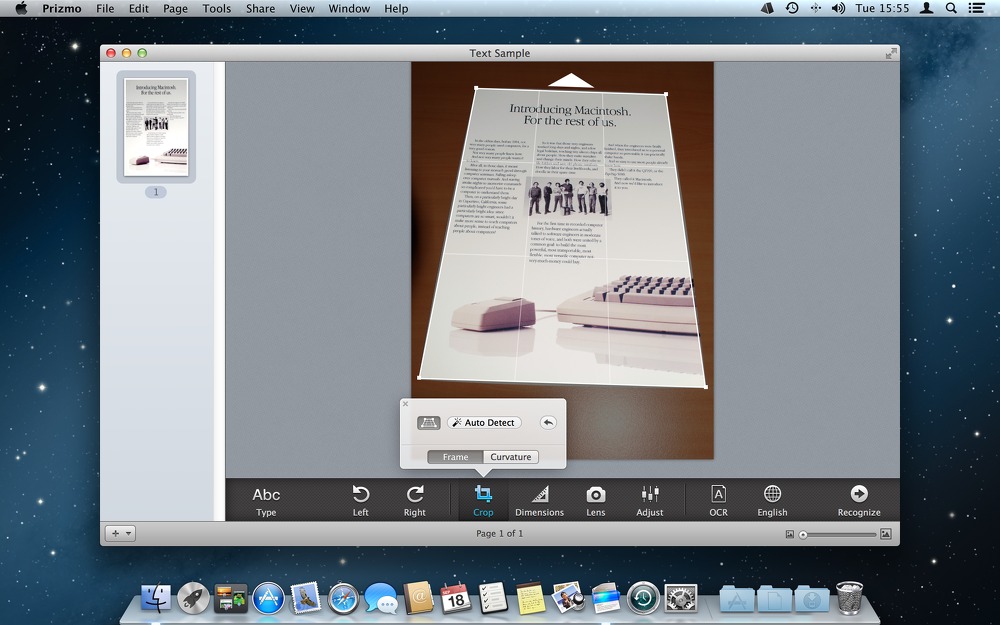Switch to Frame mode

coord(455,457)
